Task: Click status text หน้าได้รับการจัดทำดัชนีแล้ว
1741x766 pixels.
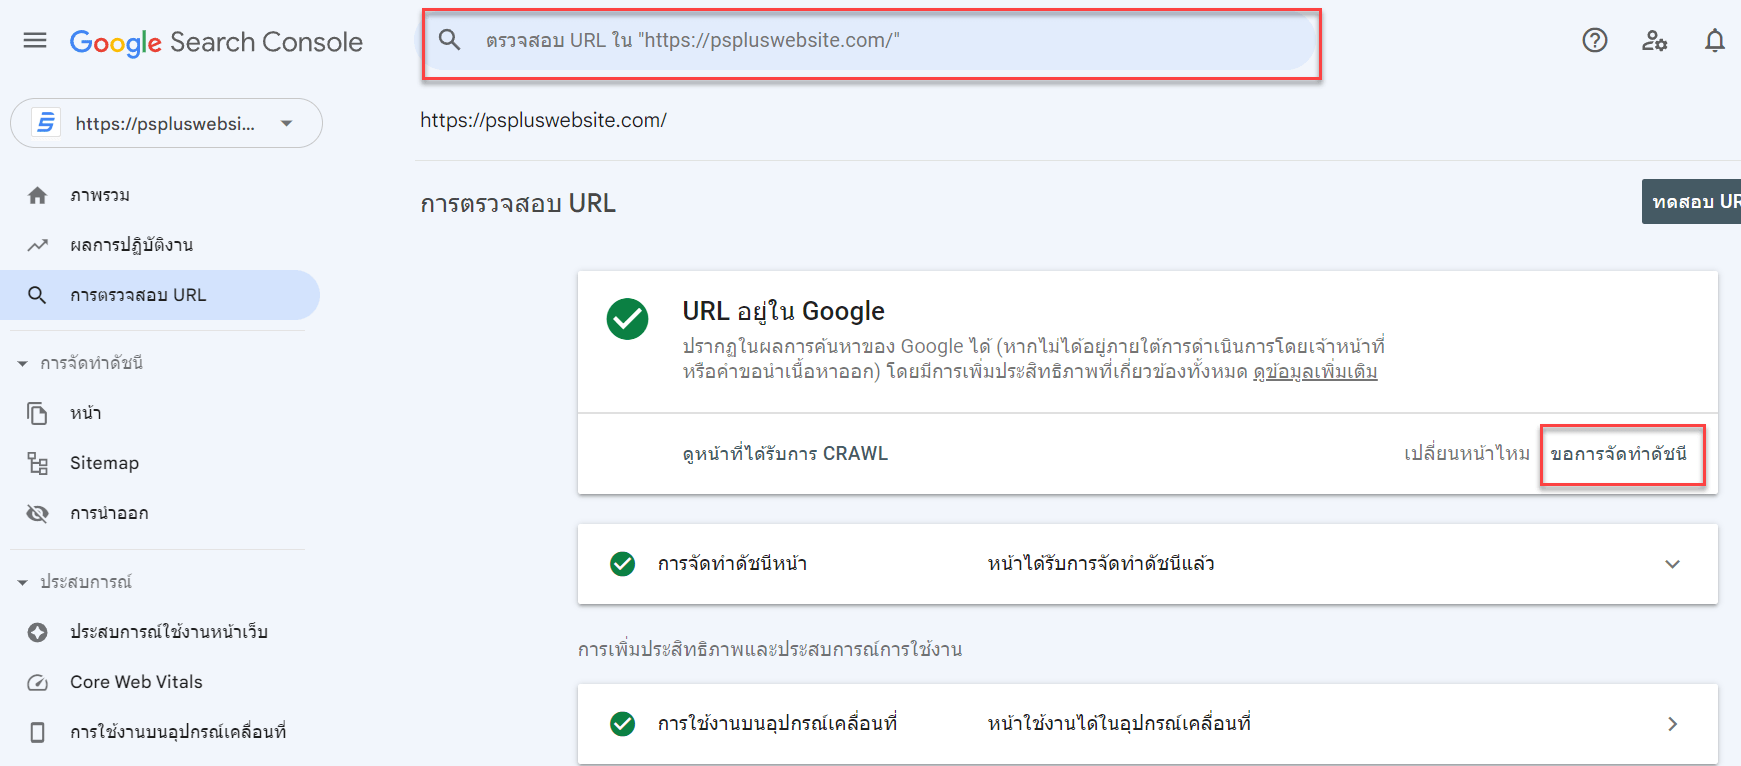Action: (1101, 564)
